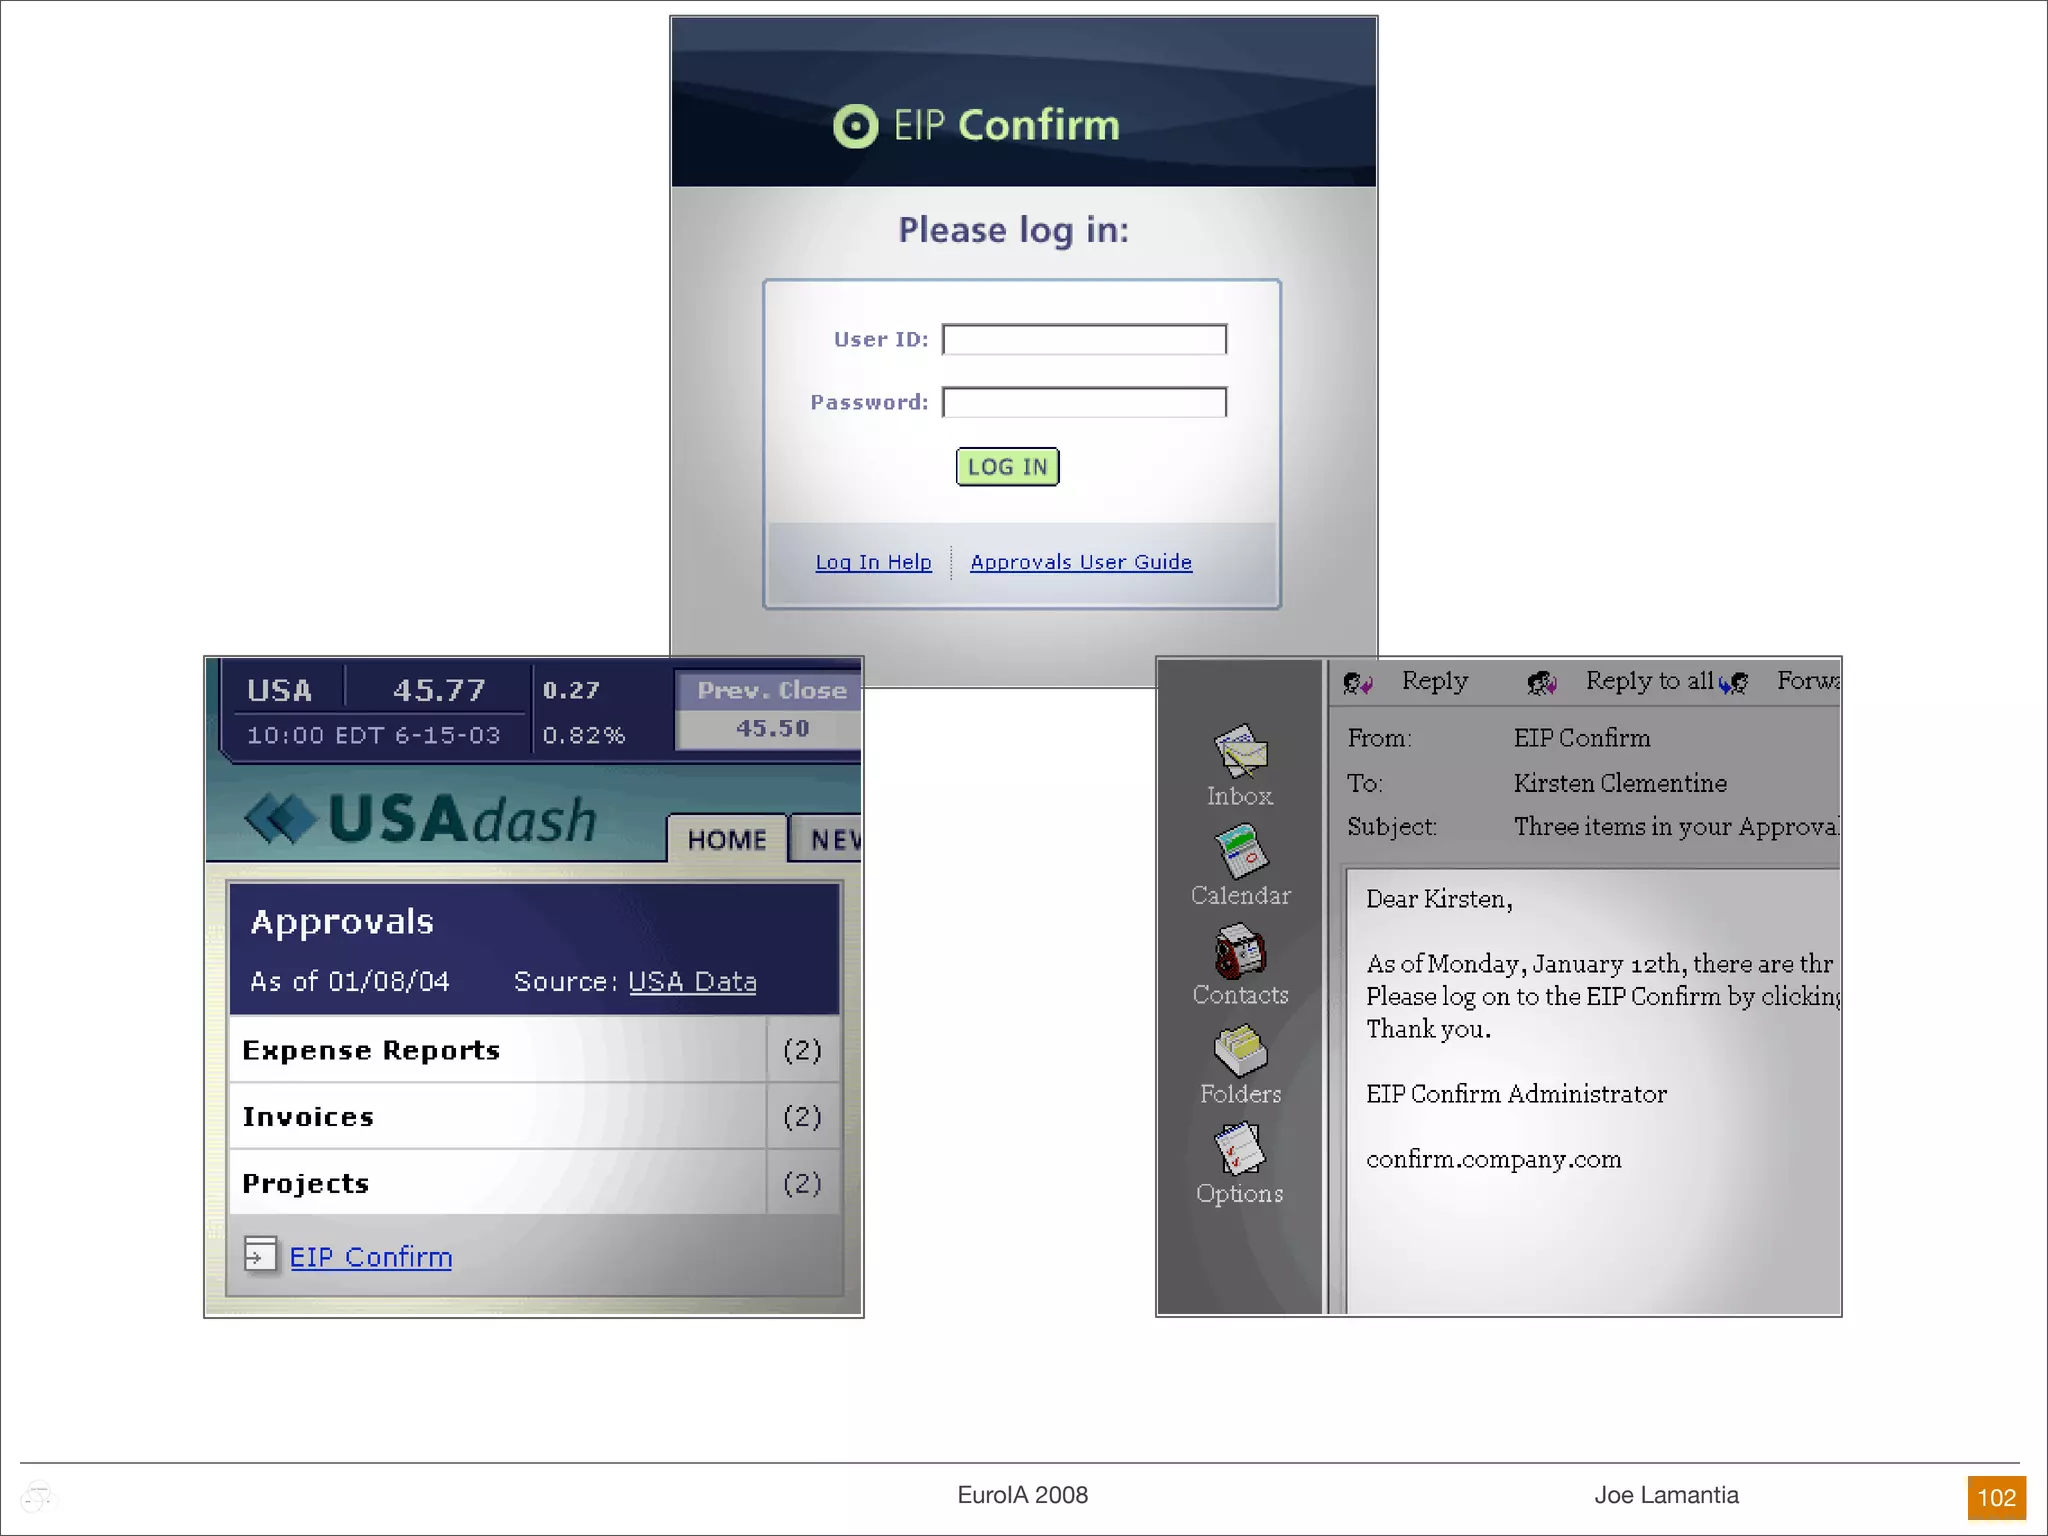The width and height of the screenshot is (2048, 1536).
Task: Click the small page icon beside EIP Confirm
Action: pos(259,1255)
